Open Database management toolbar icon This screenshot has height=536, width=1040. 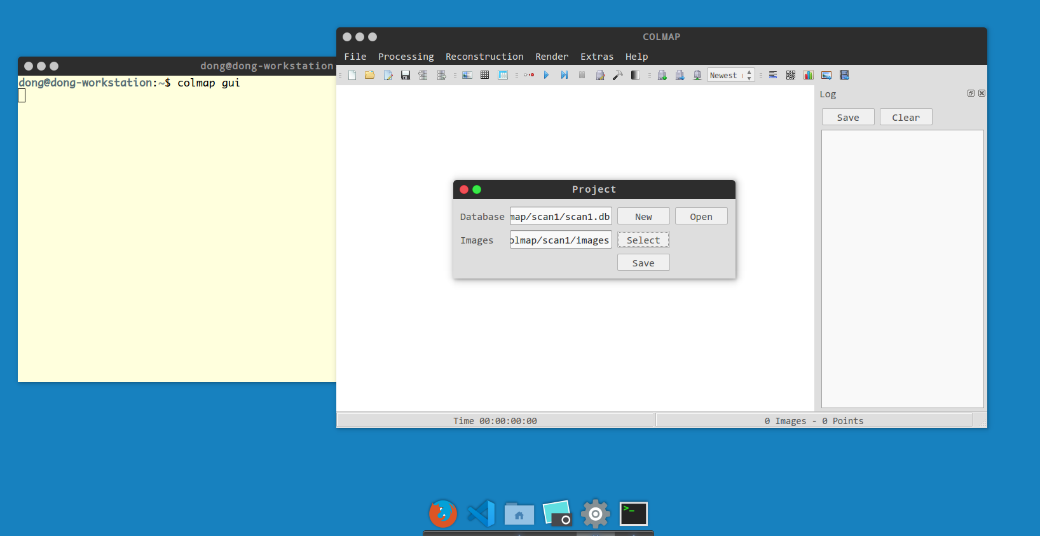click(x=503, y=75)
